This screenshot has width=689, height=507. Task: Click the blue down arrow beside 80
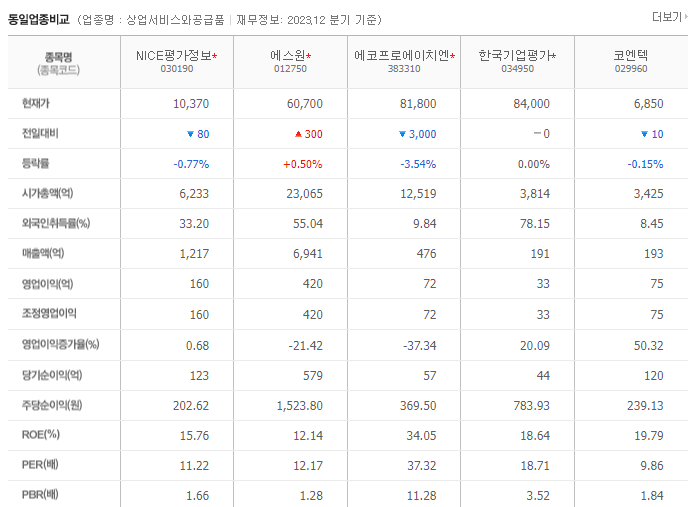point(190,134)
